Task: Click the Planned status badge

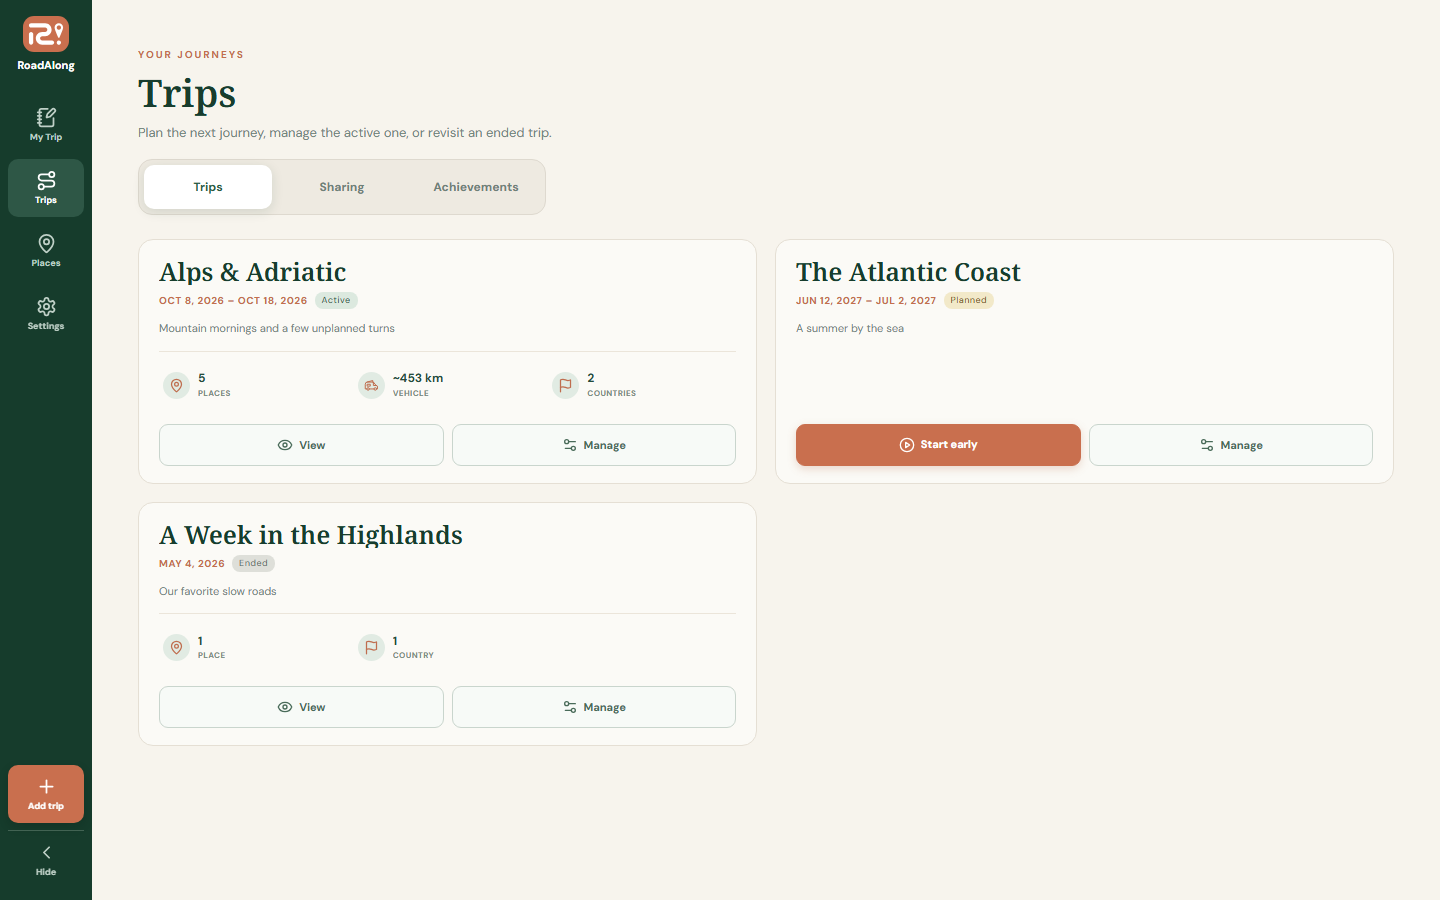Action: pyautogui.click(x=968, y=300)
